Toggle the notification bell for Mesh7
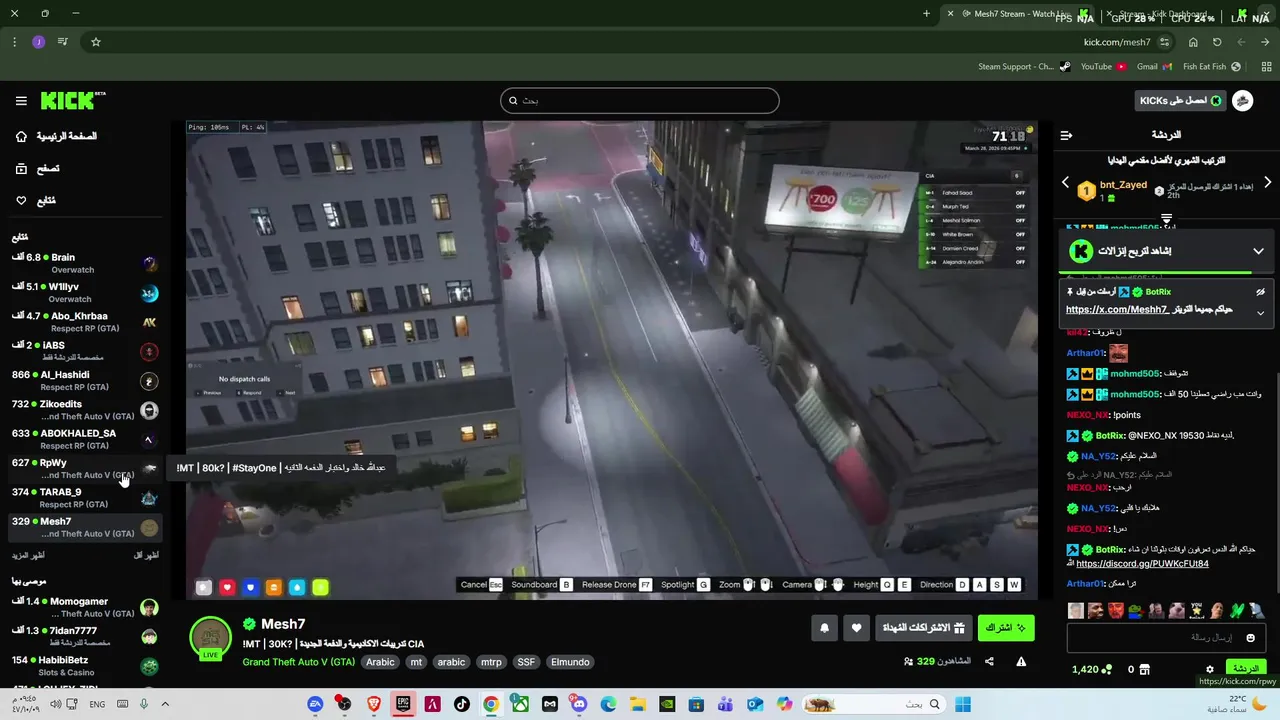 (x=824, y=628)
